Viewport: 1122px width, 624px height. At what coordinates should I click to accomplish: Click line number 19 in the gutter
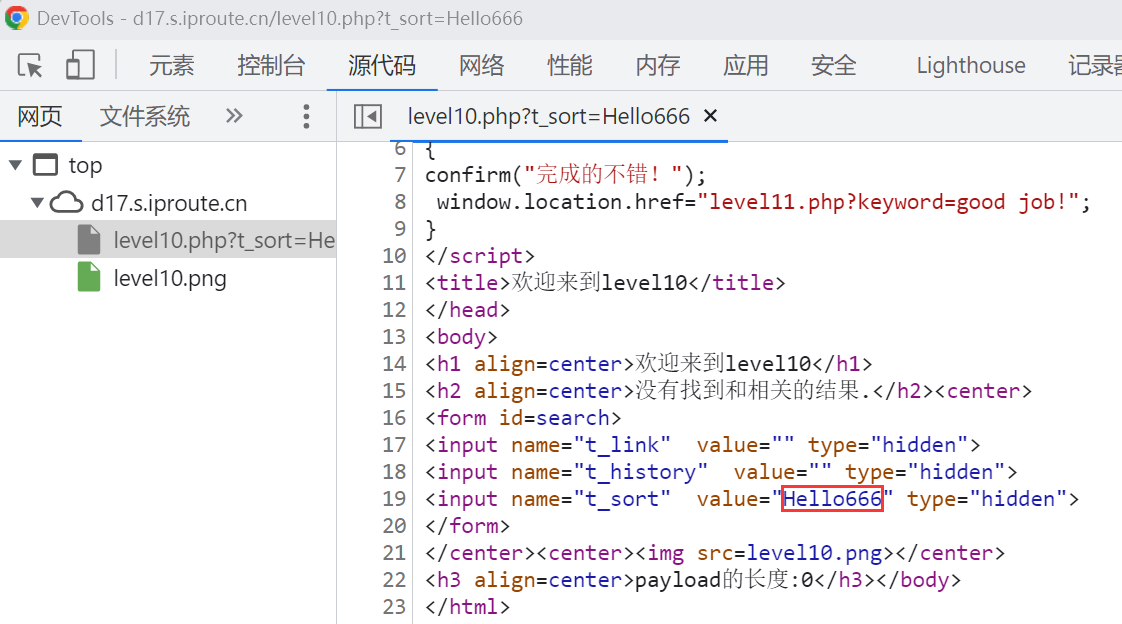pos(395,498)
